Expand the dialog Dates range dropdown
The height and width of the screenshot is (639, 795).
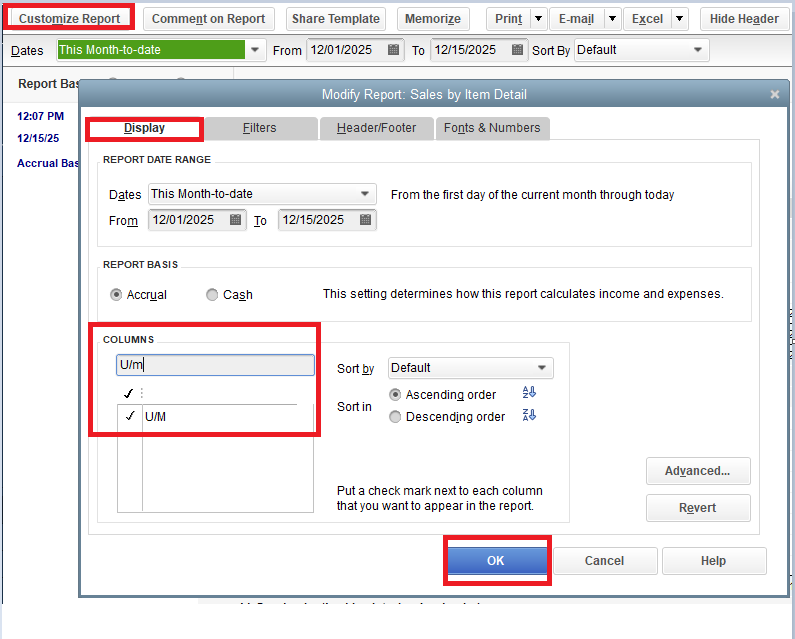pos(364,195)
